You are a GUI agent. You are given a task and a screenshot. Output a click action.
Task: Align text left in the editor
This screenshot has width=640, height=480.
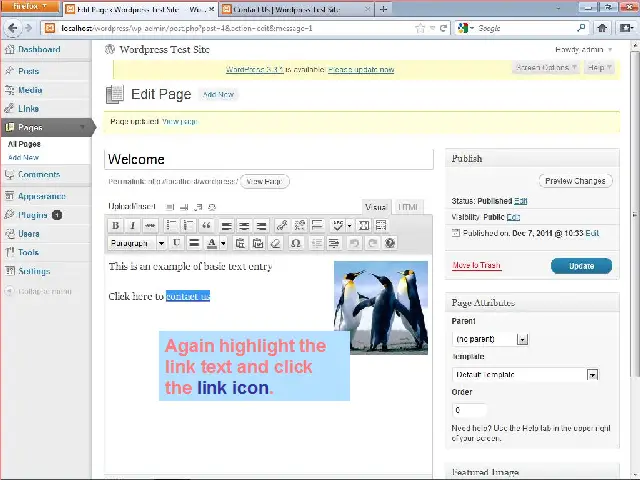click(227, 225)
